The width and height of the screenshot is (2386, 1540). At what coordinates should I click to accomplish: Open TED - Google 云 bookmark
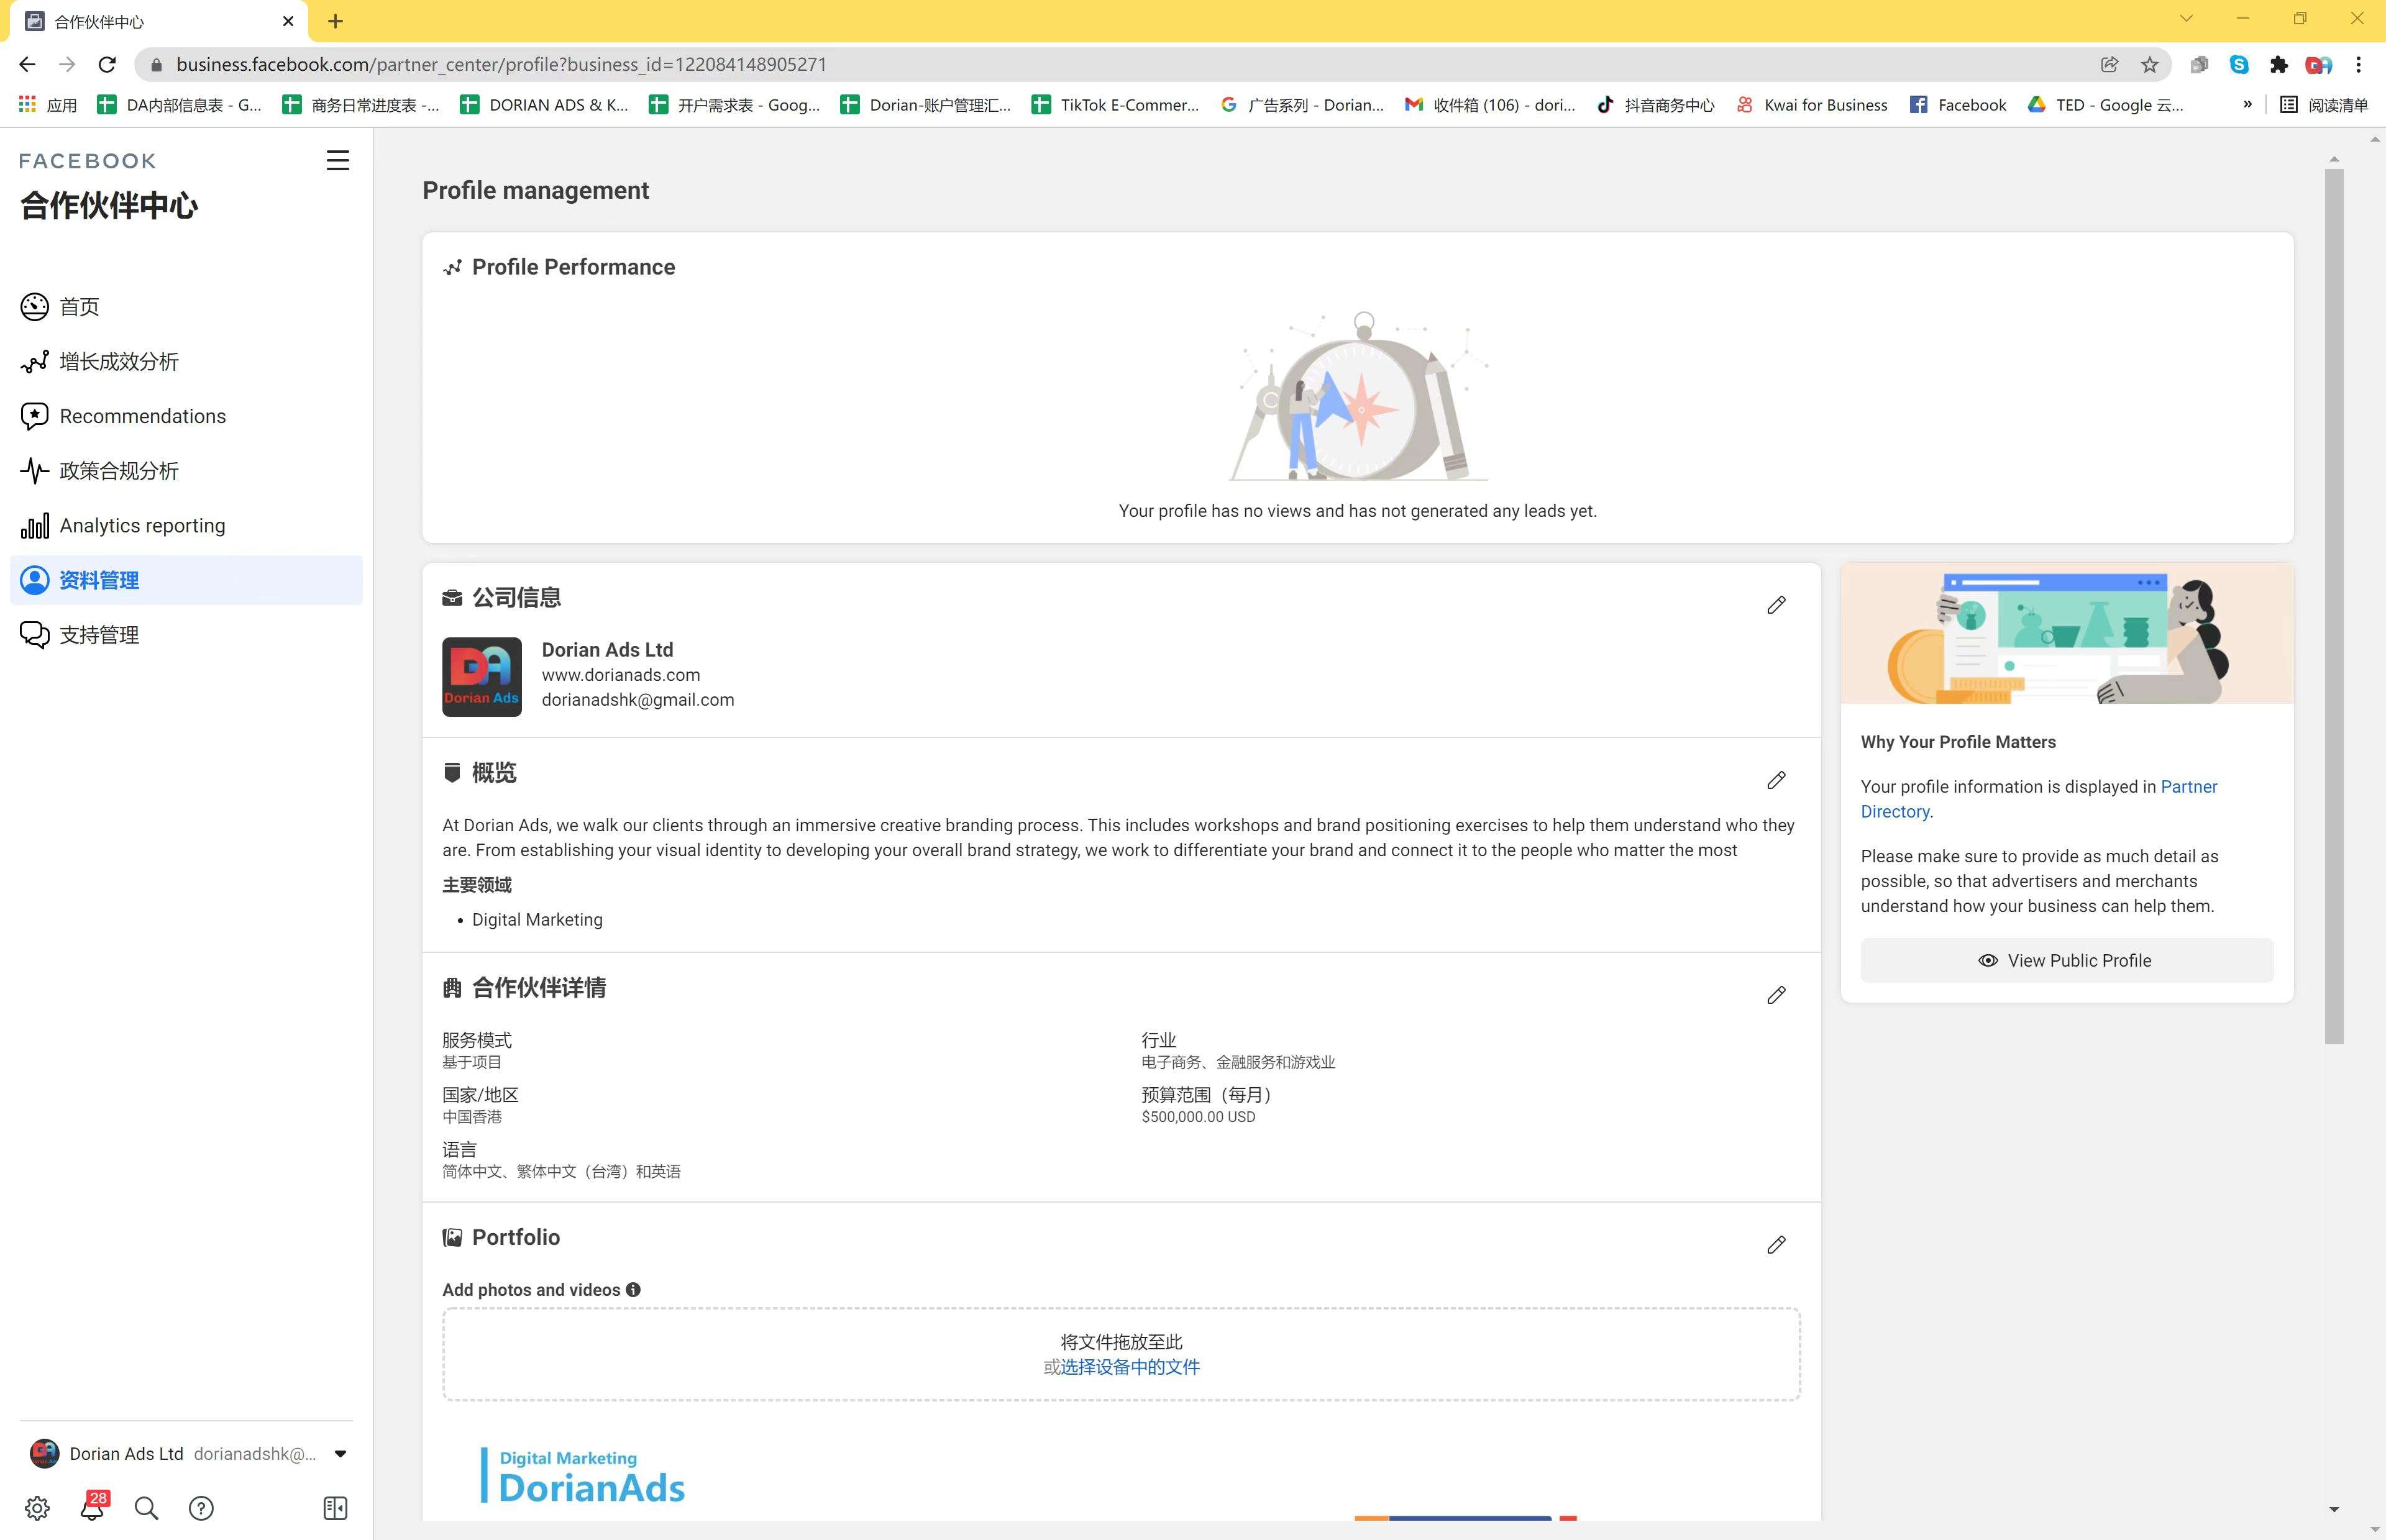pyautogui.click(x=2106, y=104)
